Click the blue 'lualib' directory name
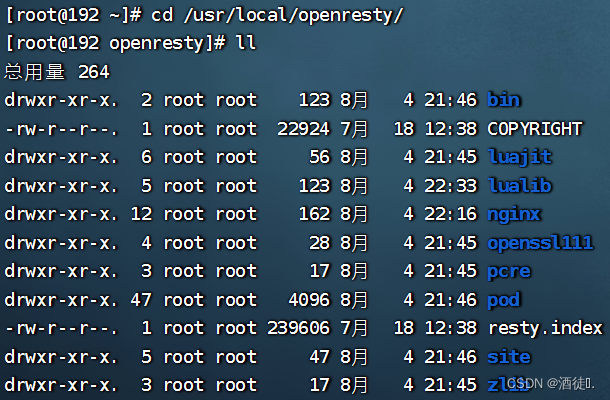 520,186
